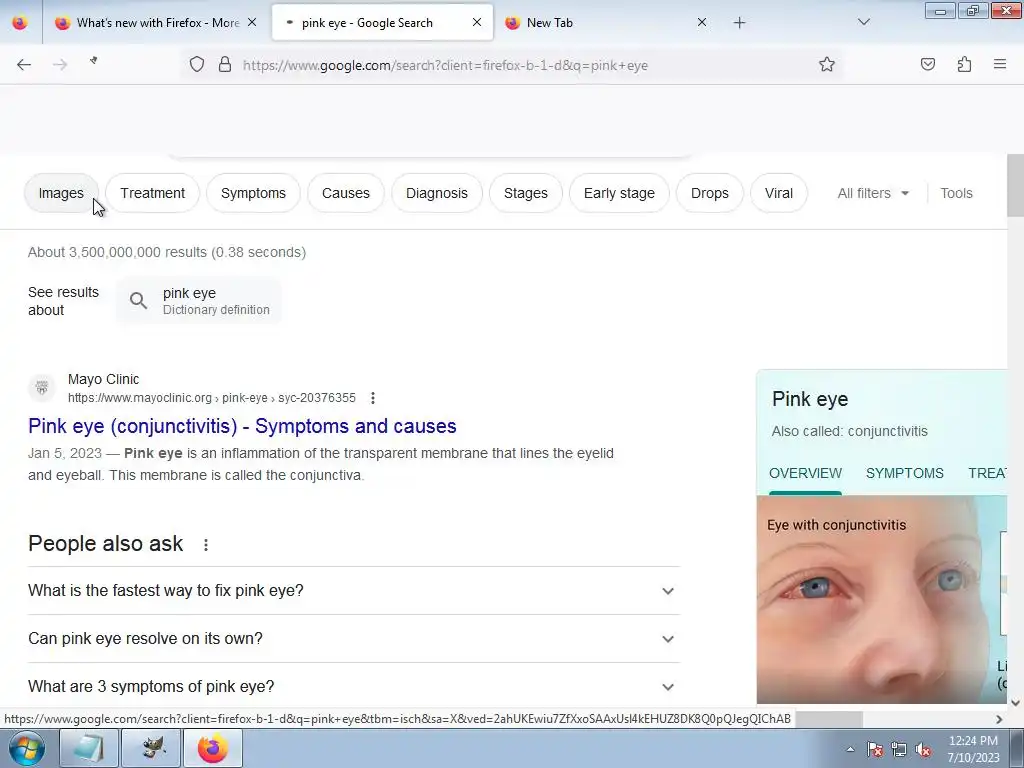Go back to the previous page
1024x768 pixels.
coord(24,64)
